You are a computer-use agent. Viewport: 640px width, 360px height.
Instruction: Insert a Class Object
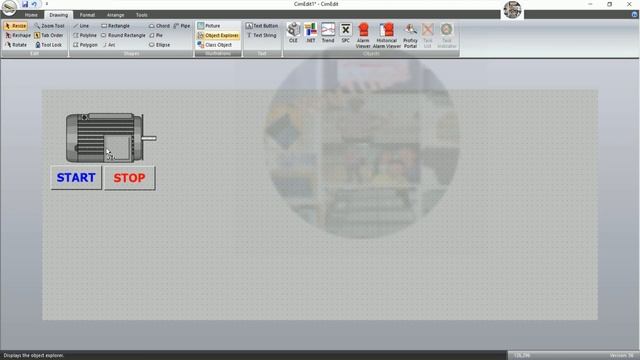[x=215, y=45]
